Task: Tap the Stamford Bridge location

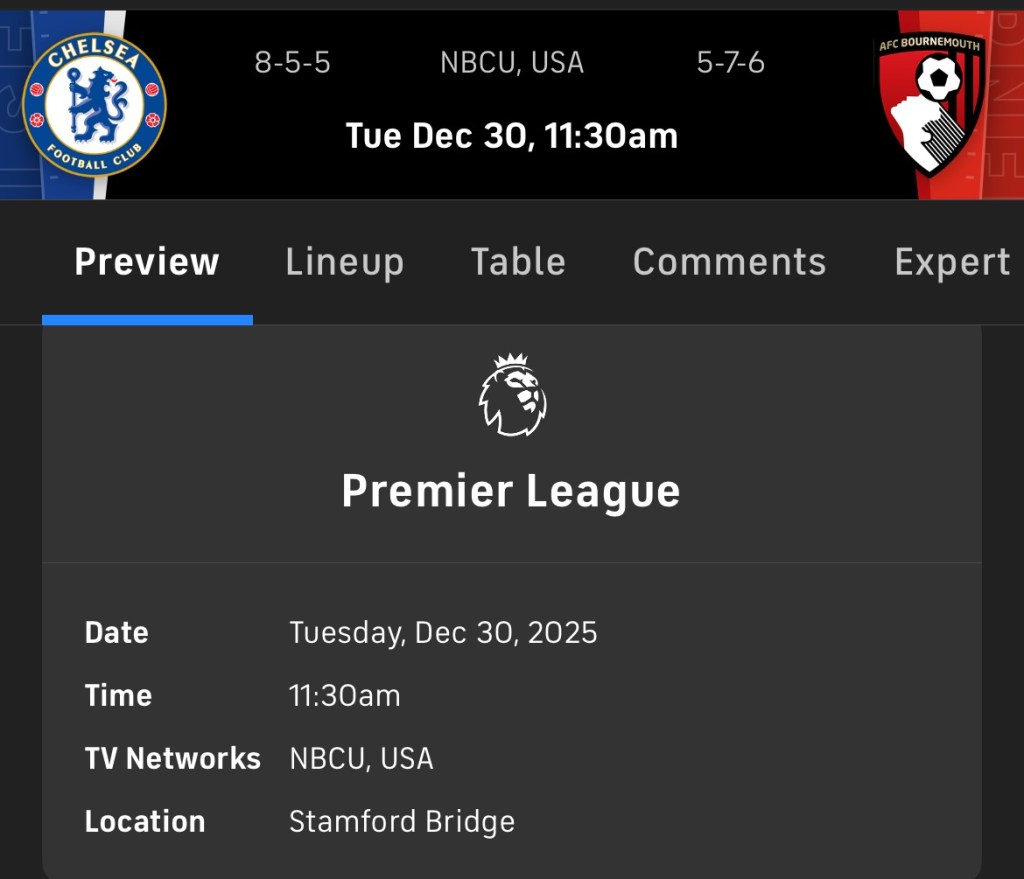Action: click(x=402, y=822)
